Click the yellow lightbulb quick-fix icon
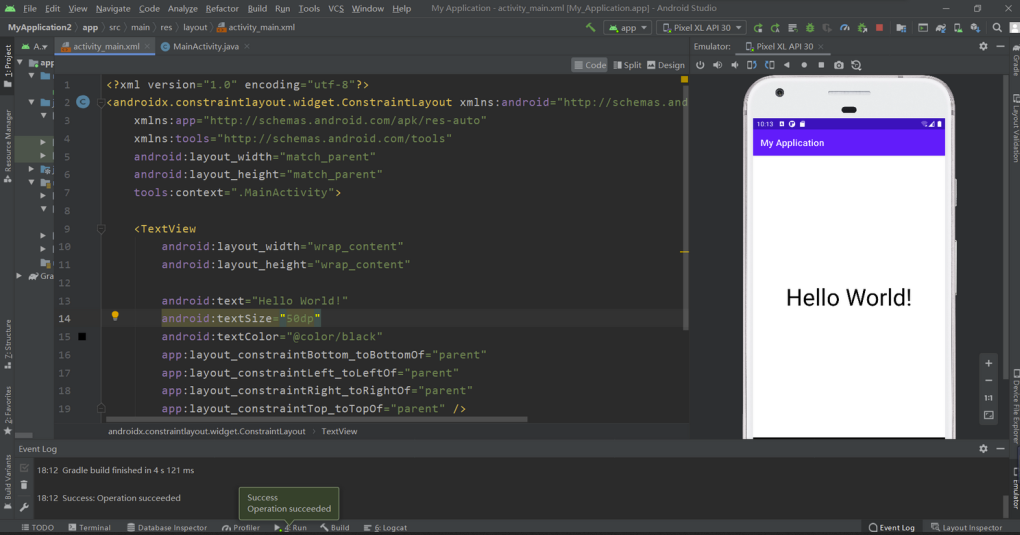This screenshot has height=535, width=1020. coord(115,316)
